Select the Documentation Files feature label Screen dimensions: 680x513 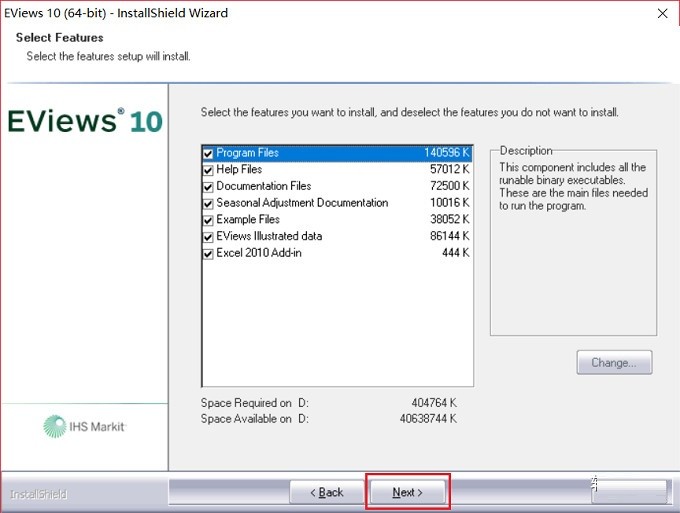pyautogui.click(x=264, y=186)
